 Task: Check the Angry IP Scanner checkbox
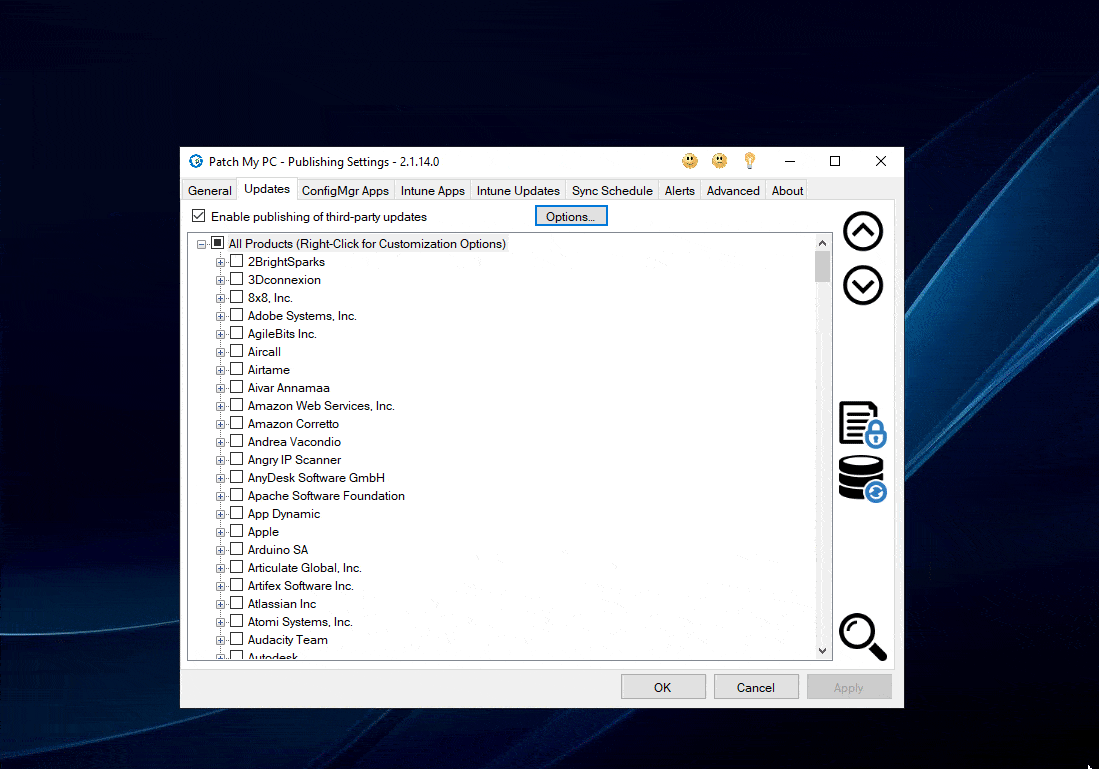tap(237, 459)
